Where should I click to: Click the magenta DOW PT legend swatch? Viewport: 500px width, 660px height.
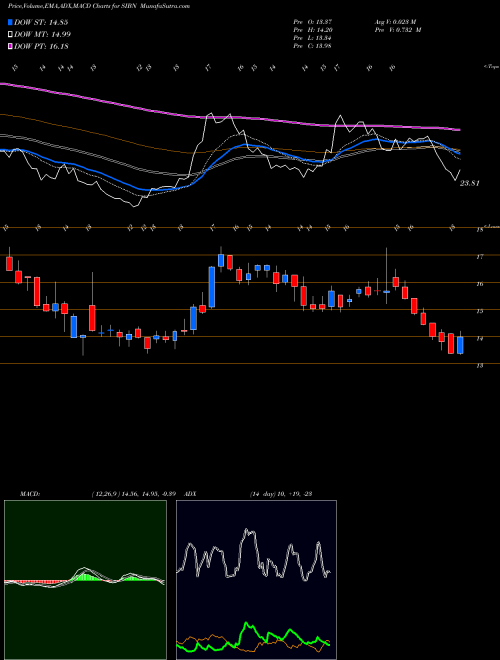11,46
